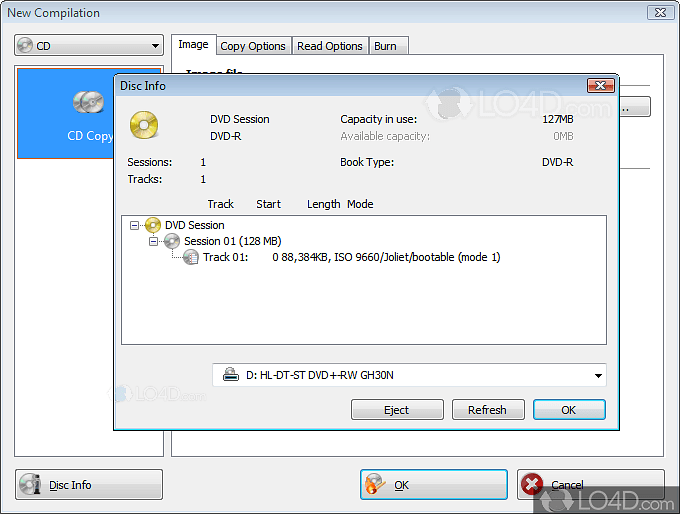Click Cancel in the New Compilation window
The image size is (680, 514).
click(x=590, y=485)
